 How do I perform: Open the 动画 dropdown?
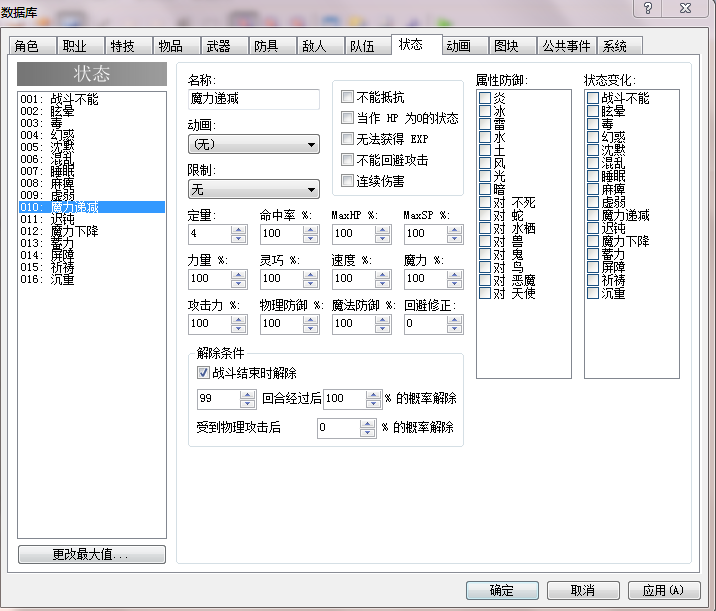254,144
